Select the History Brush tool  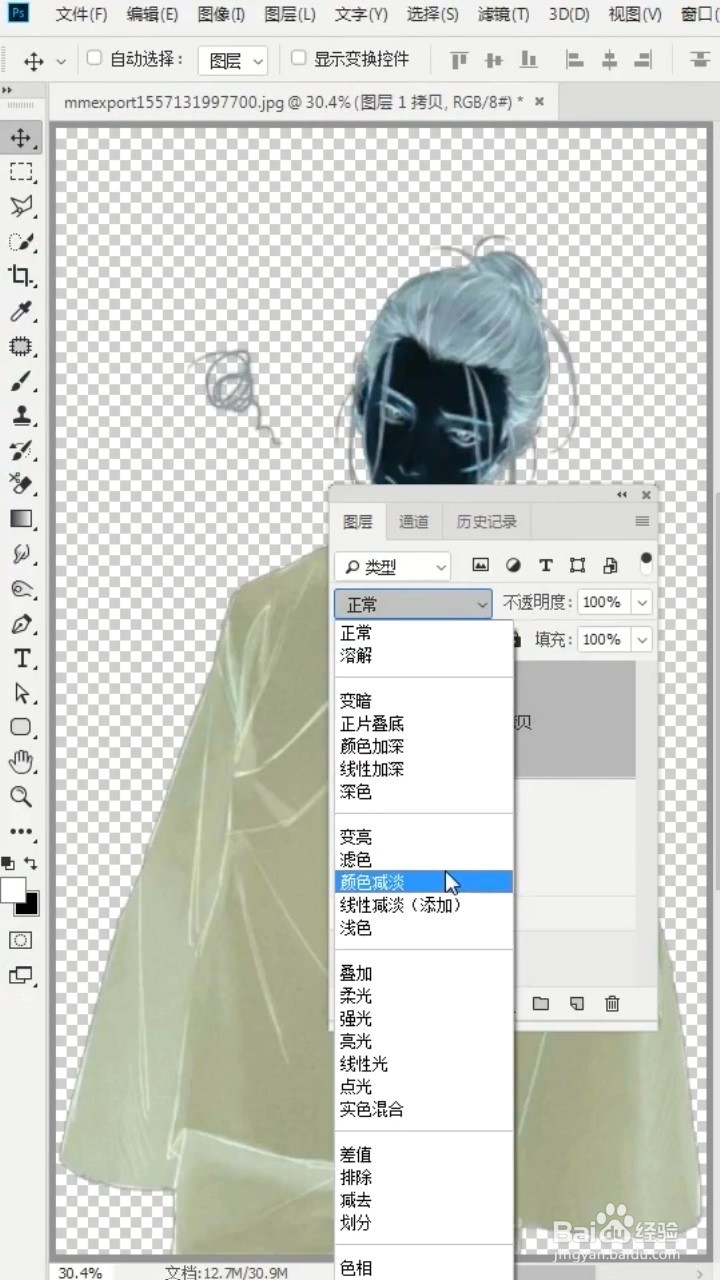pos(21,450)
